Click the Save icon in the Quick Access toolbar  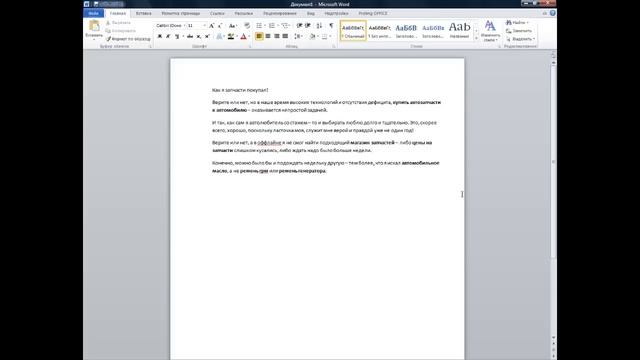96,4
